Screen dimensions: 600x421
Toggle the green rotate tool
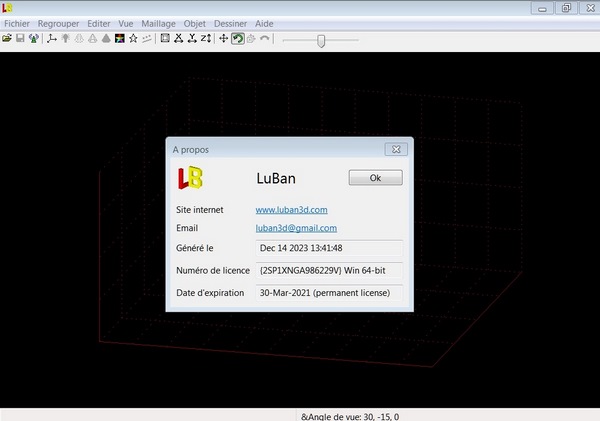(238, 38)
